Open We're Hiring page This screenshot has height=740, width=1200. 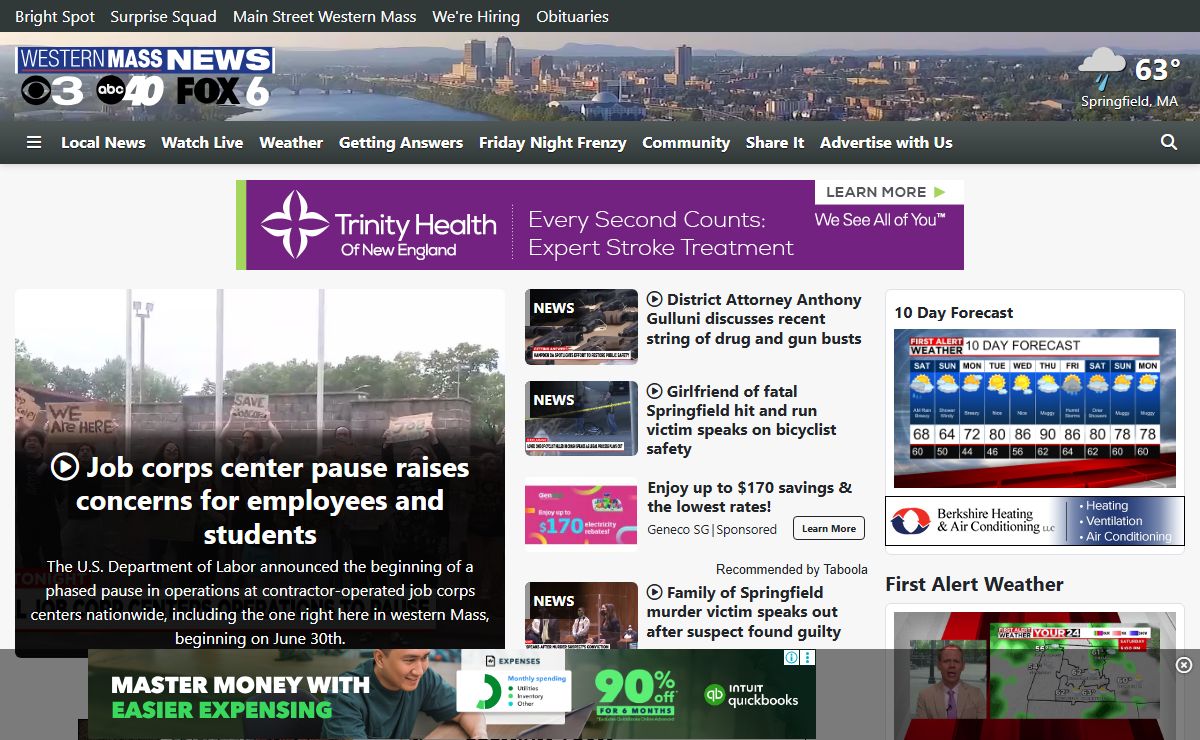[x=476, y=16]
